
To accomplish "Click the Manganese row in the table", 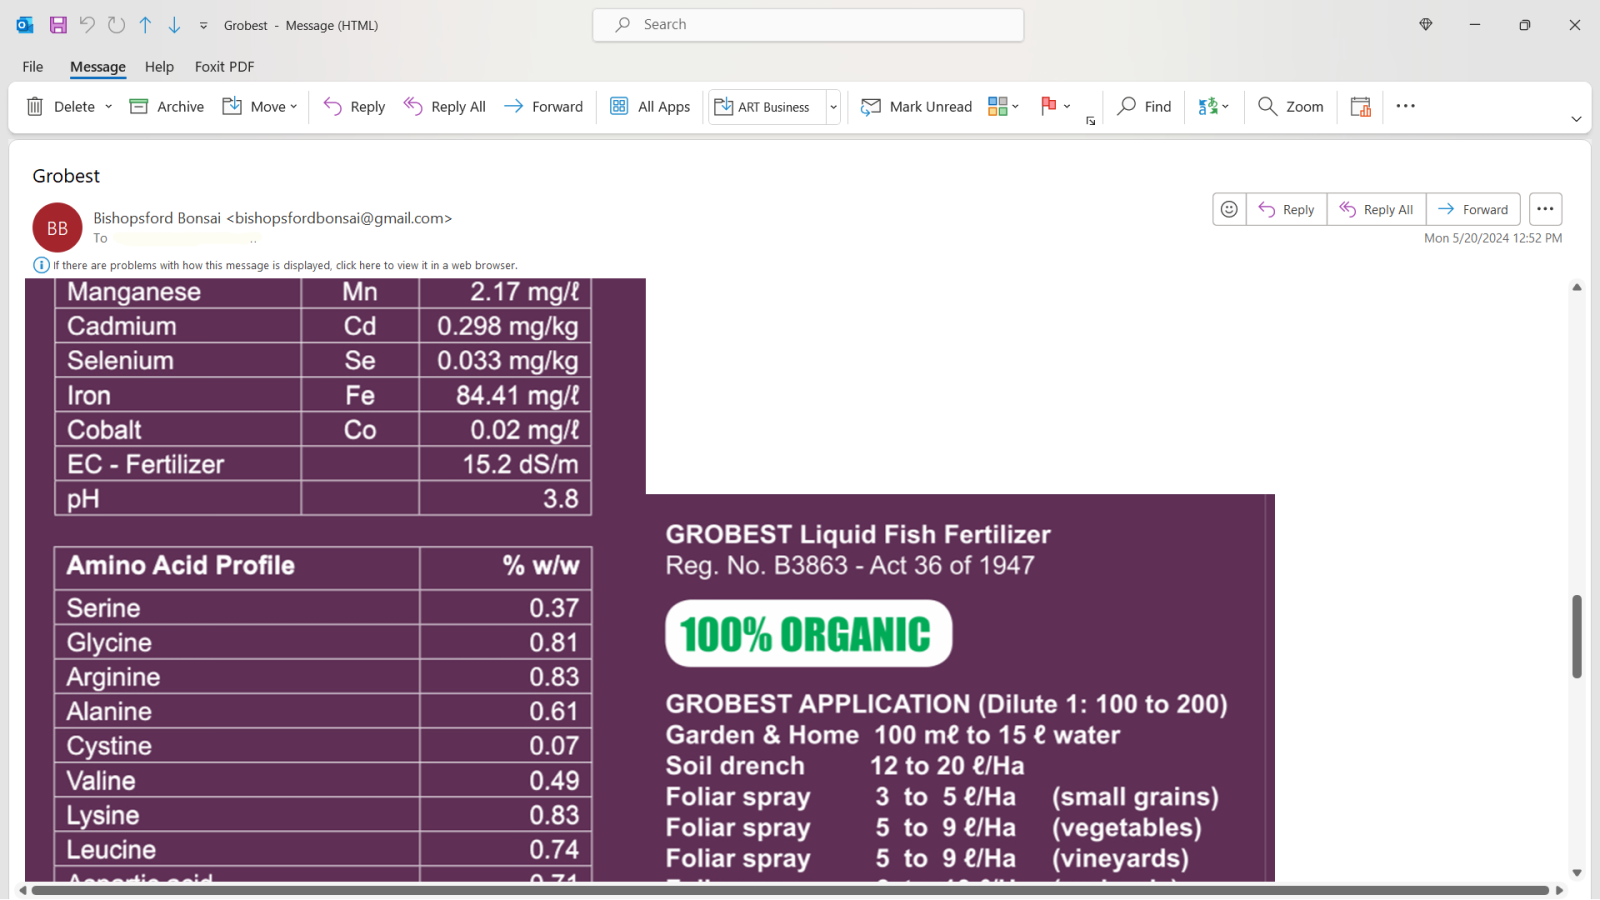I will (323, 292).
